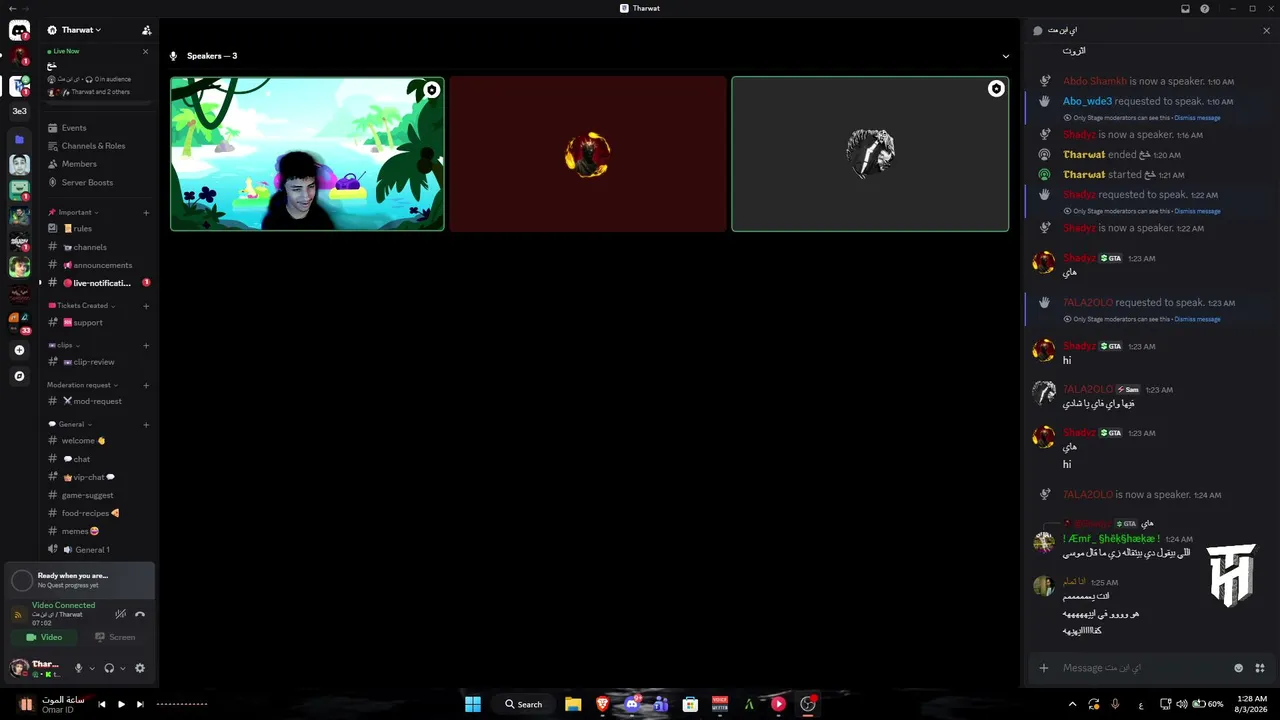Add channel to Moderation request category
The height and width of the screenshot is (720, 1280).
(x=146, y=385)
